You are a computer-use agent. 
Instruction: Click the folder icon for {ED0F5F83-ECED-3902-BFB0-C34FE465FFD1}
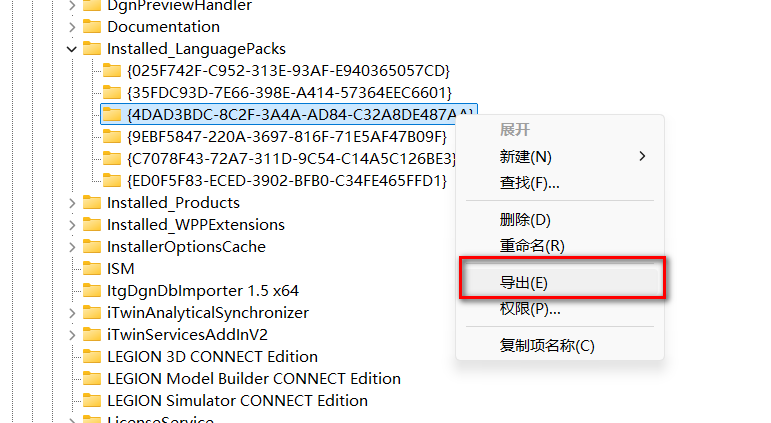pos(112,181)
